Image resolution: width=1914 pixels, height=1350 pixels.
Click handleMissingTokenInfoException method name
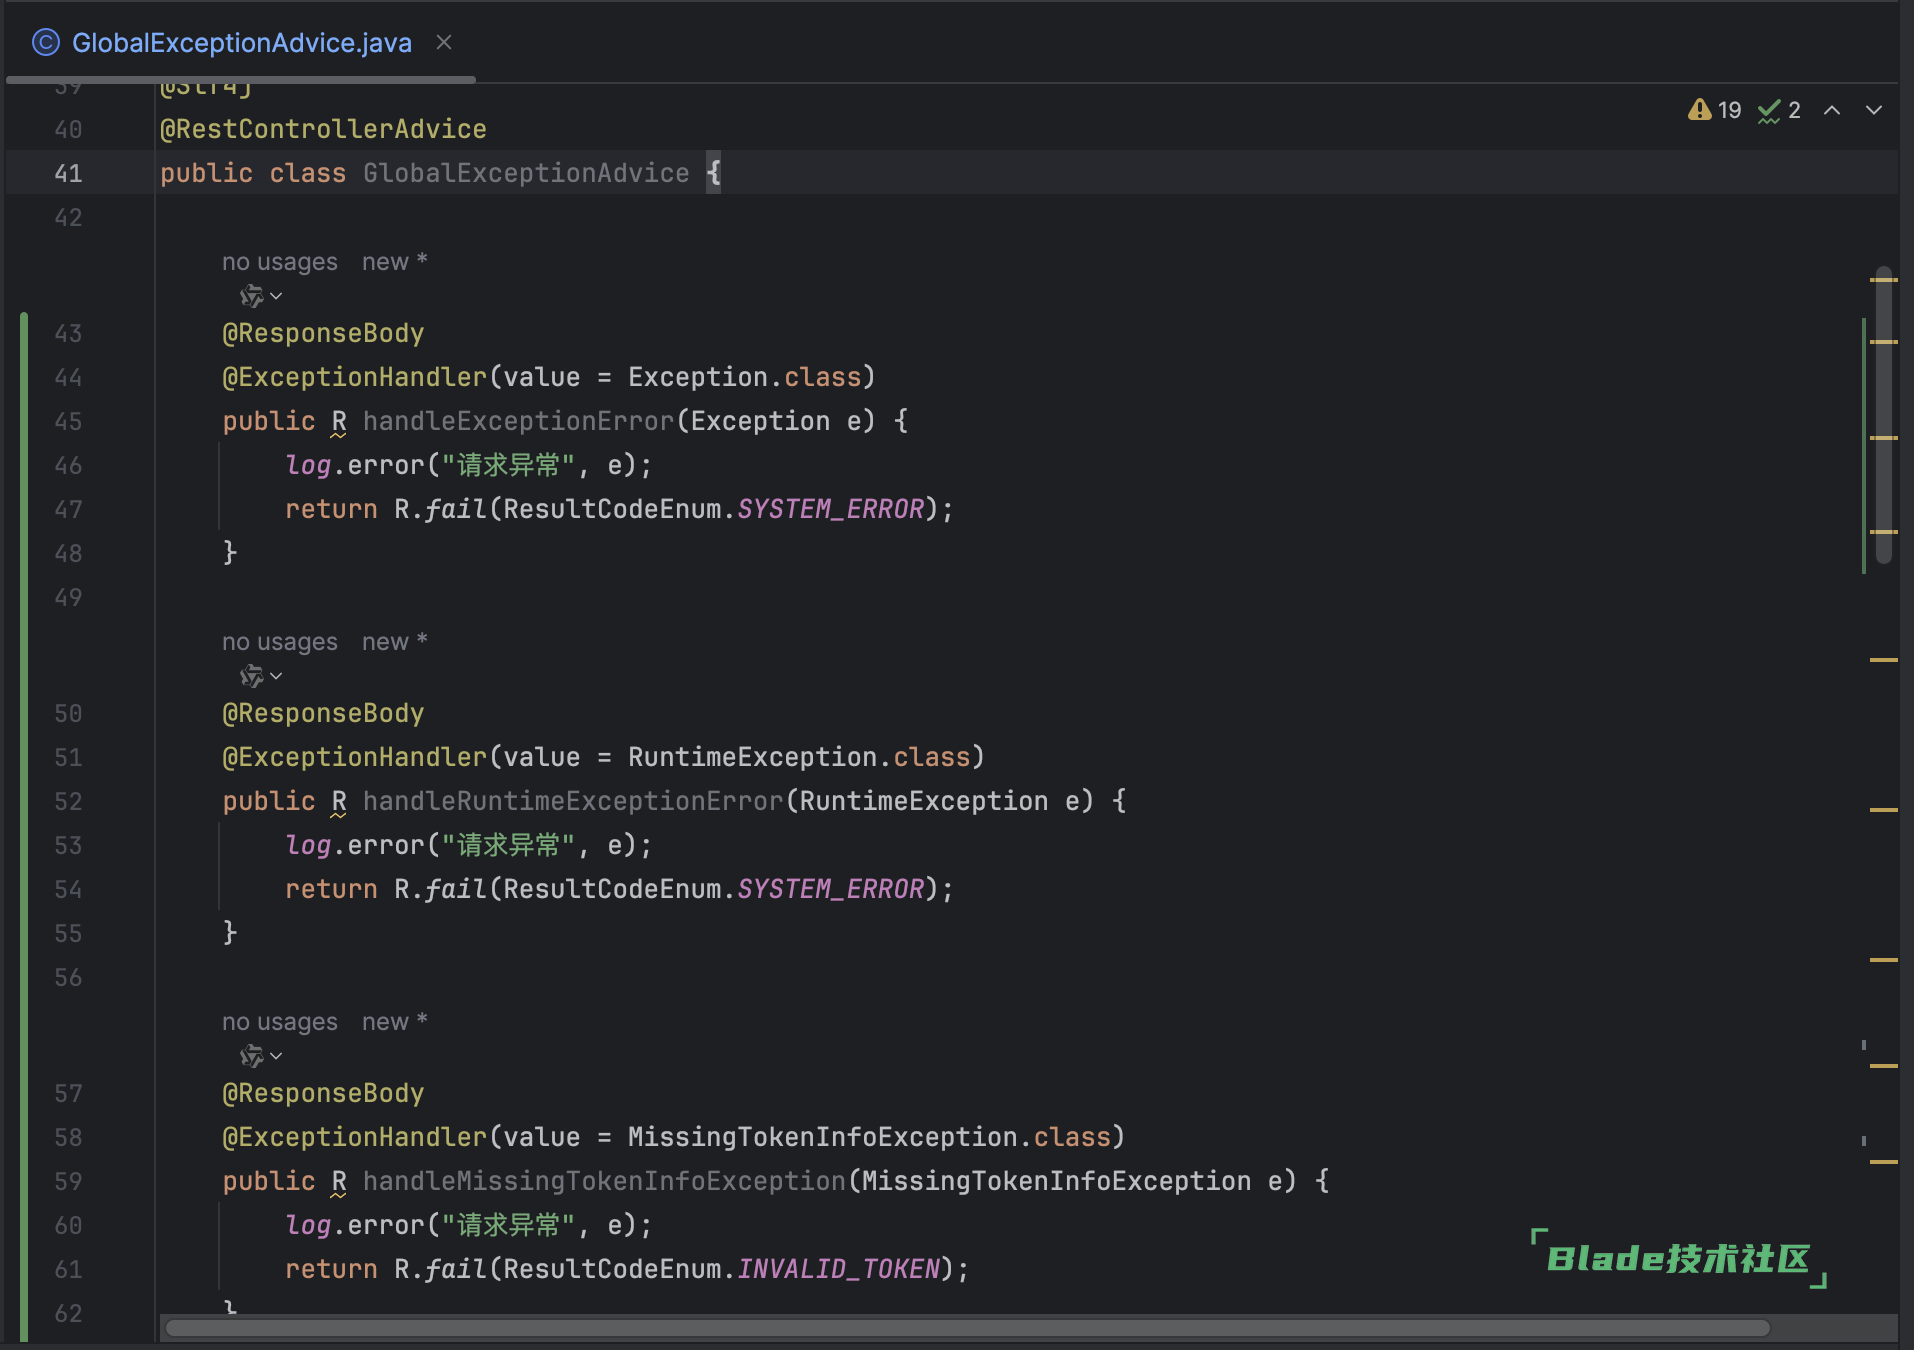click(604, 1181)
